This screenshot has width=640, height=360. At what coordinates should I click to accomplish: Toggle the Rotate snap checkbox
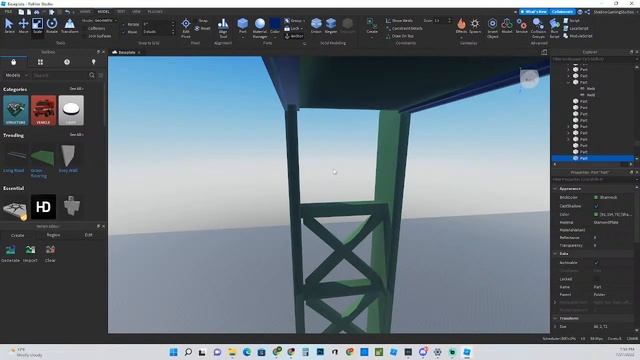124,24
